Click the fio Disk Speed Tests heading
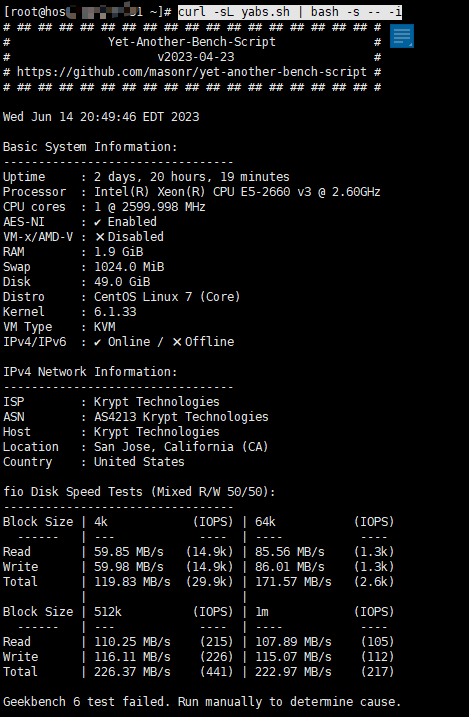 tap(139, 492)
